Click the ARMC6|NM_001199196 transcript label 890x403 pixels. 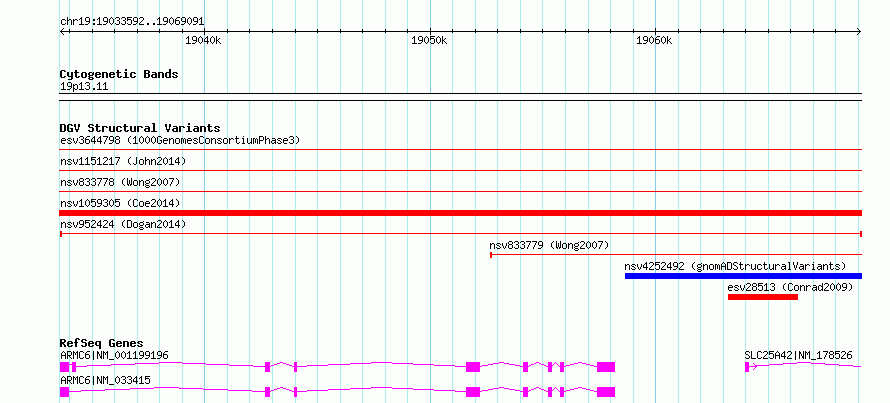(114, 355)
